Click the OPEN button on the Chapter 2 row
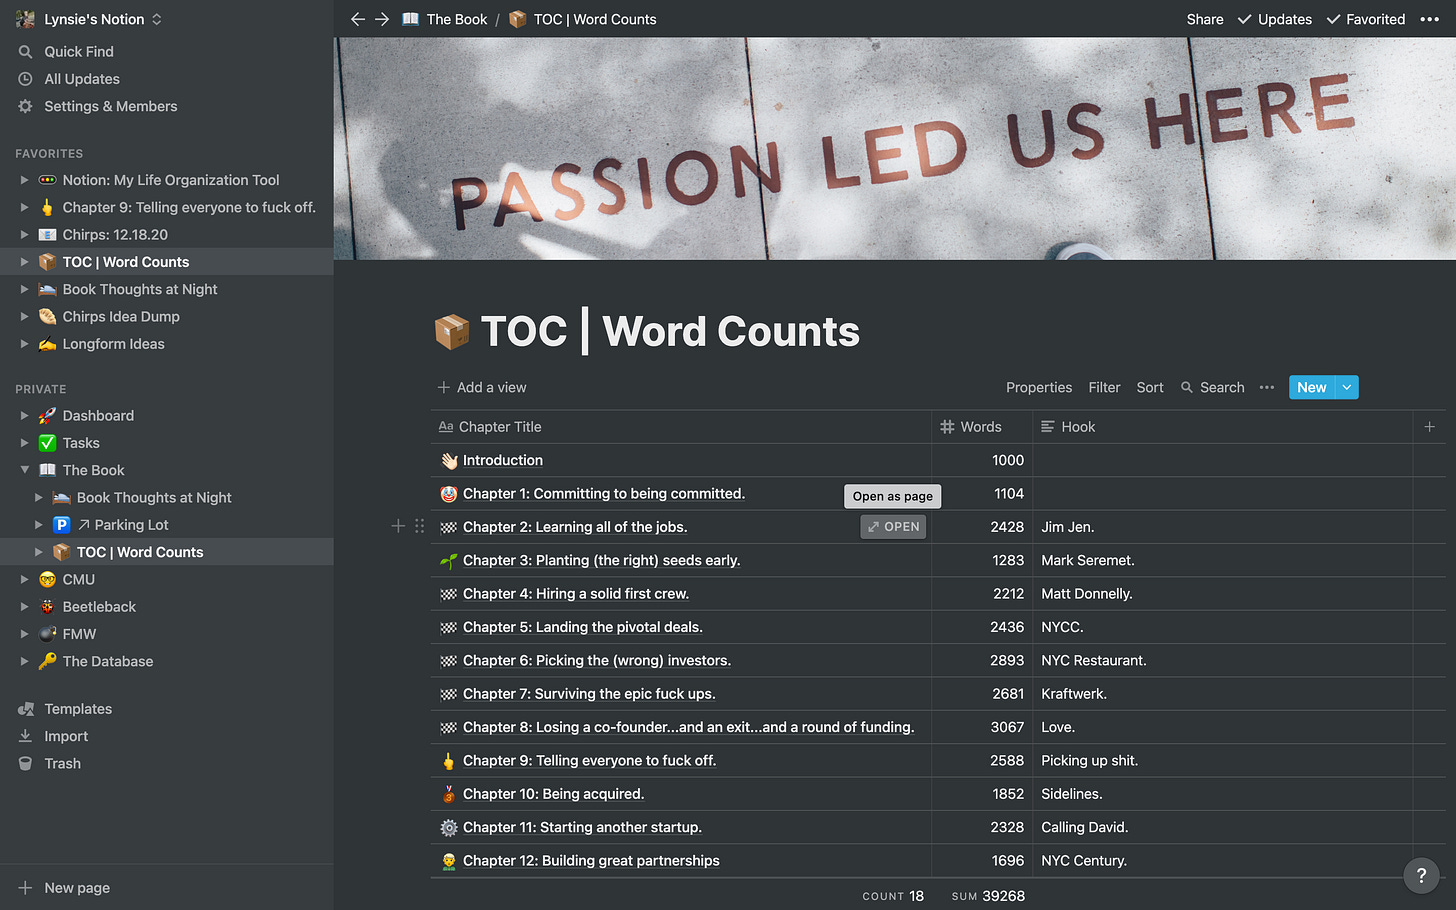Image resolution: width=1456 pixels, height=910 pixels. pyautogui.click(x=893, y=527)
